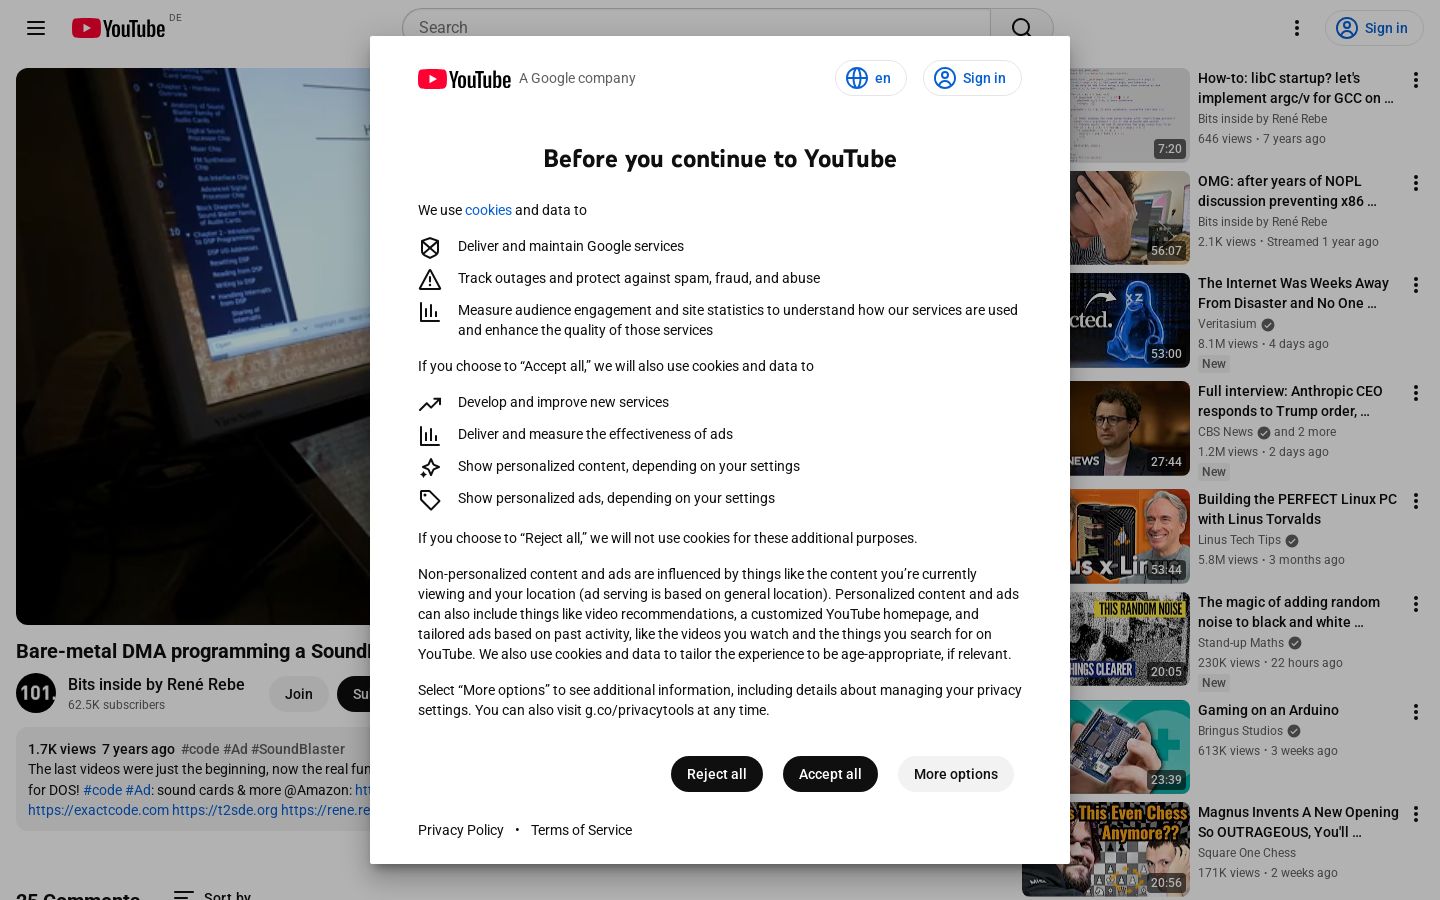Open options for 'OMG: after years of NOPL' video
Screen dimensions: 1440x900
1416,183
